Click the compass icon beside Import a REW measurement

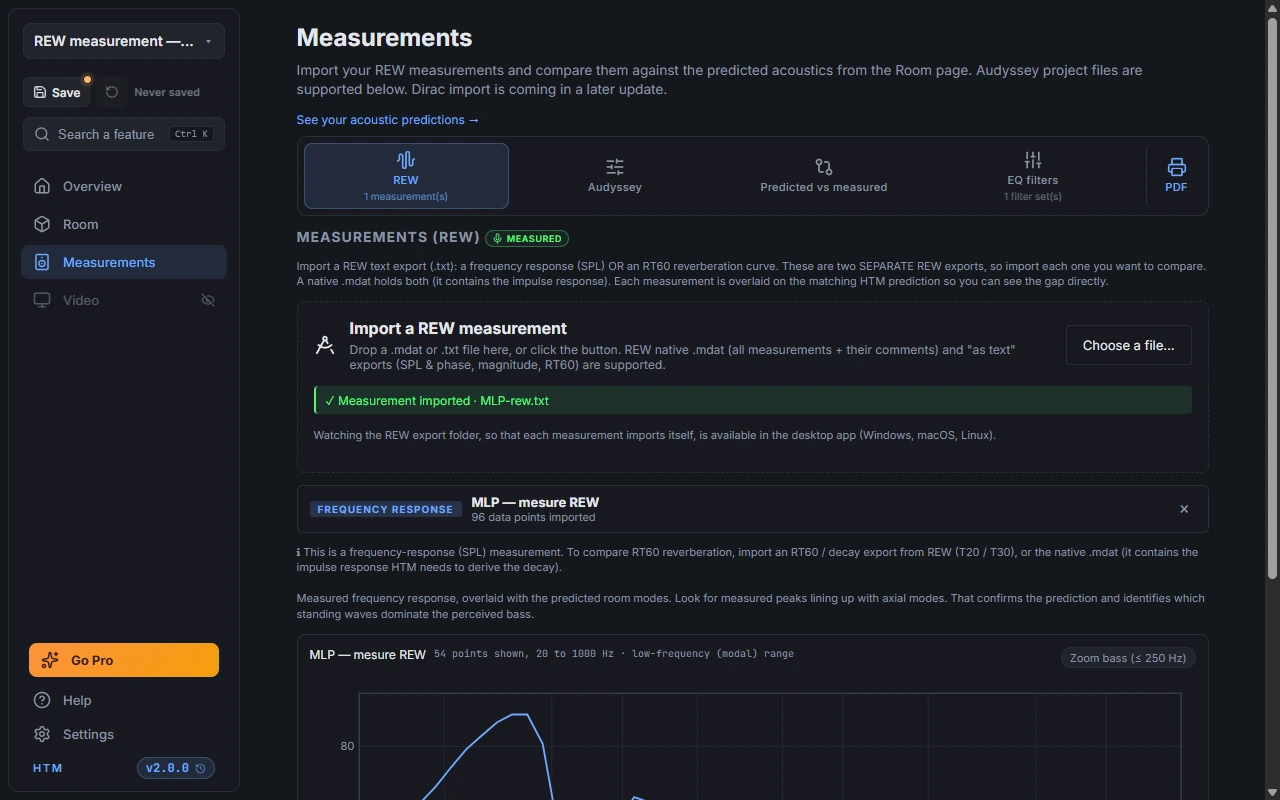(325, 346)
